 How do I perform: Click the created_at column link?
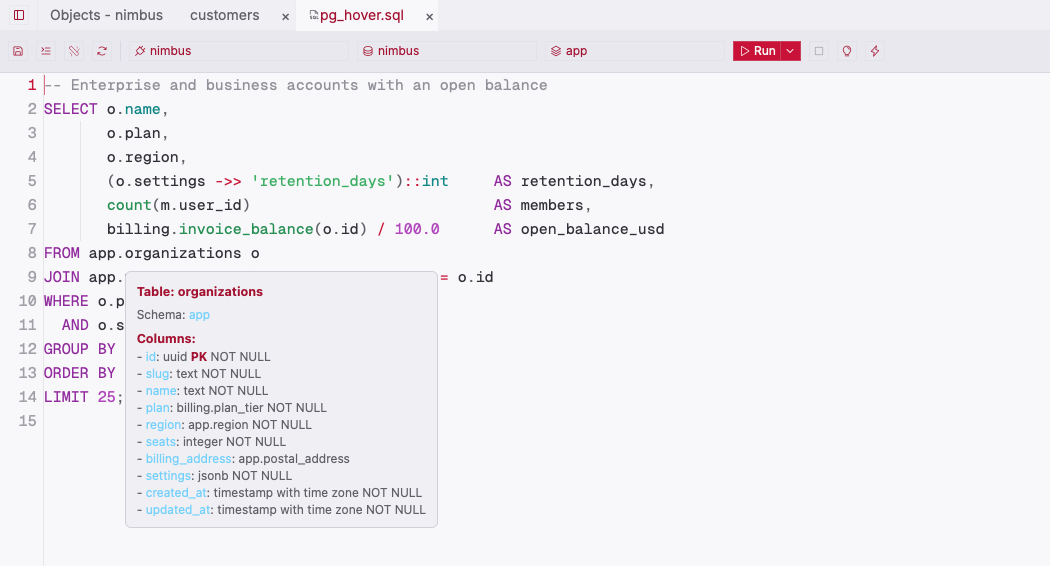coord(176,492)
